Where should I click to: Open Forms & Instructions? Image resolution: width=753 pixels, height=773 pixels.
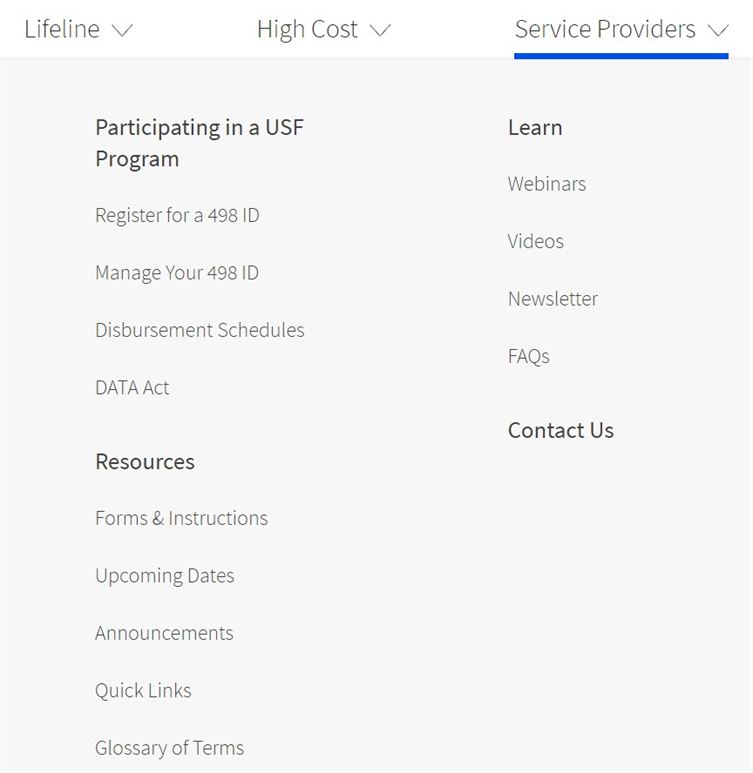[x=181, y=518]
